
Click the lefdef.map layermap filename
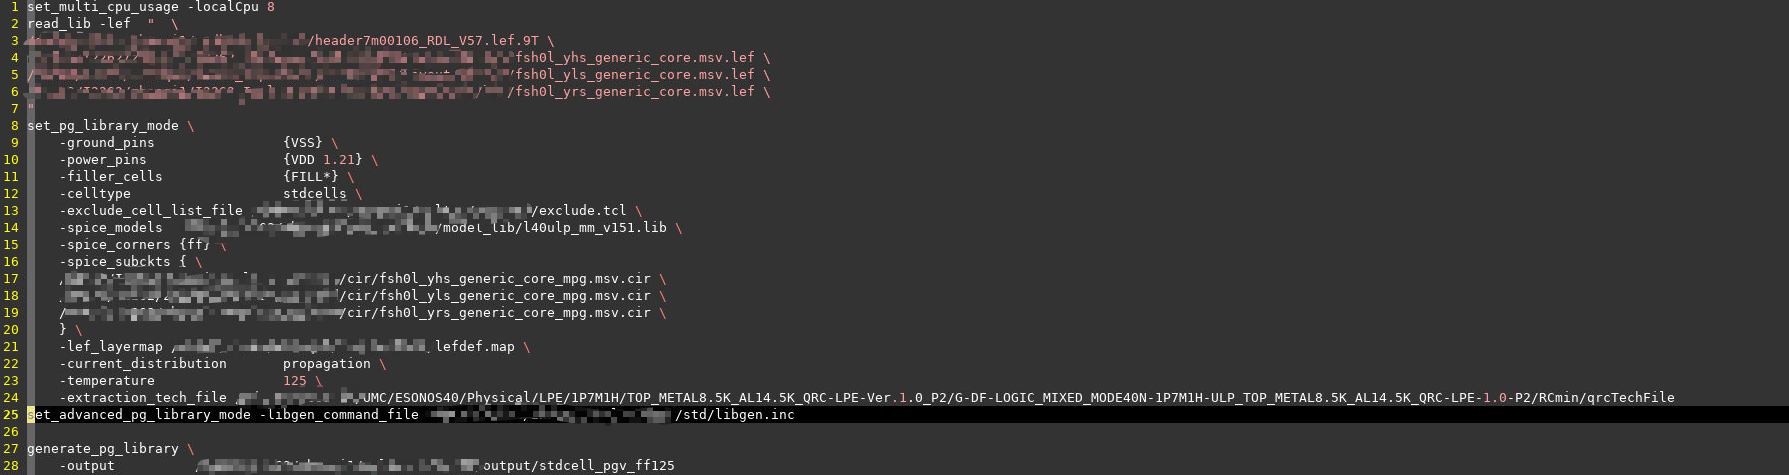[475, 347]
